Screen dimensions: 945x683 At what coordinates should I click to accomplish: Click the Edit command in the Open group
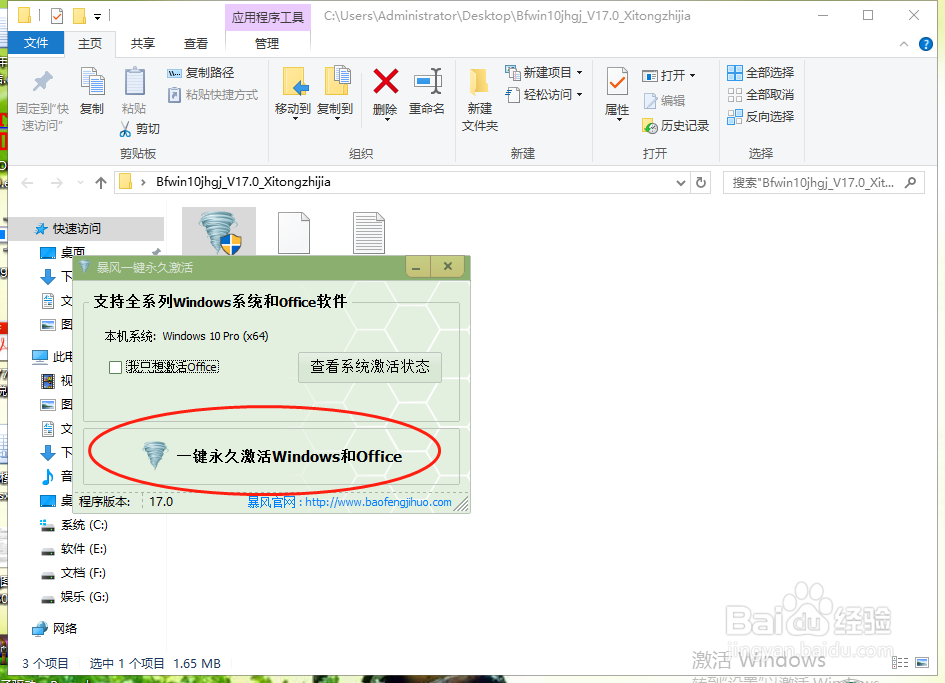coord(664,101)
